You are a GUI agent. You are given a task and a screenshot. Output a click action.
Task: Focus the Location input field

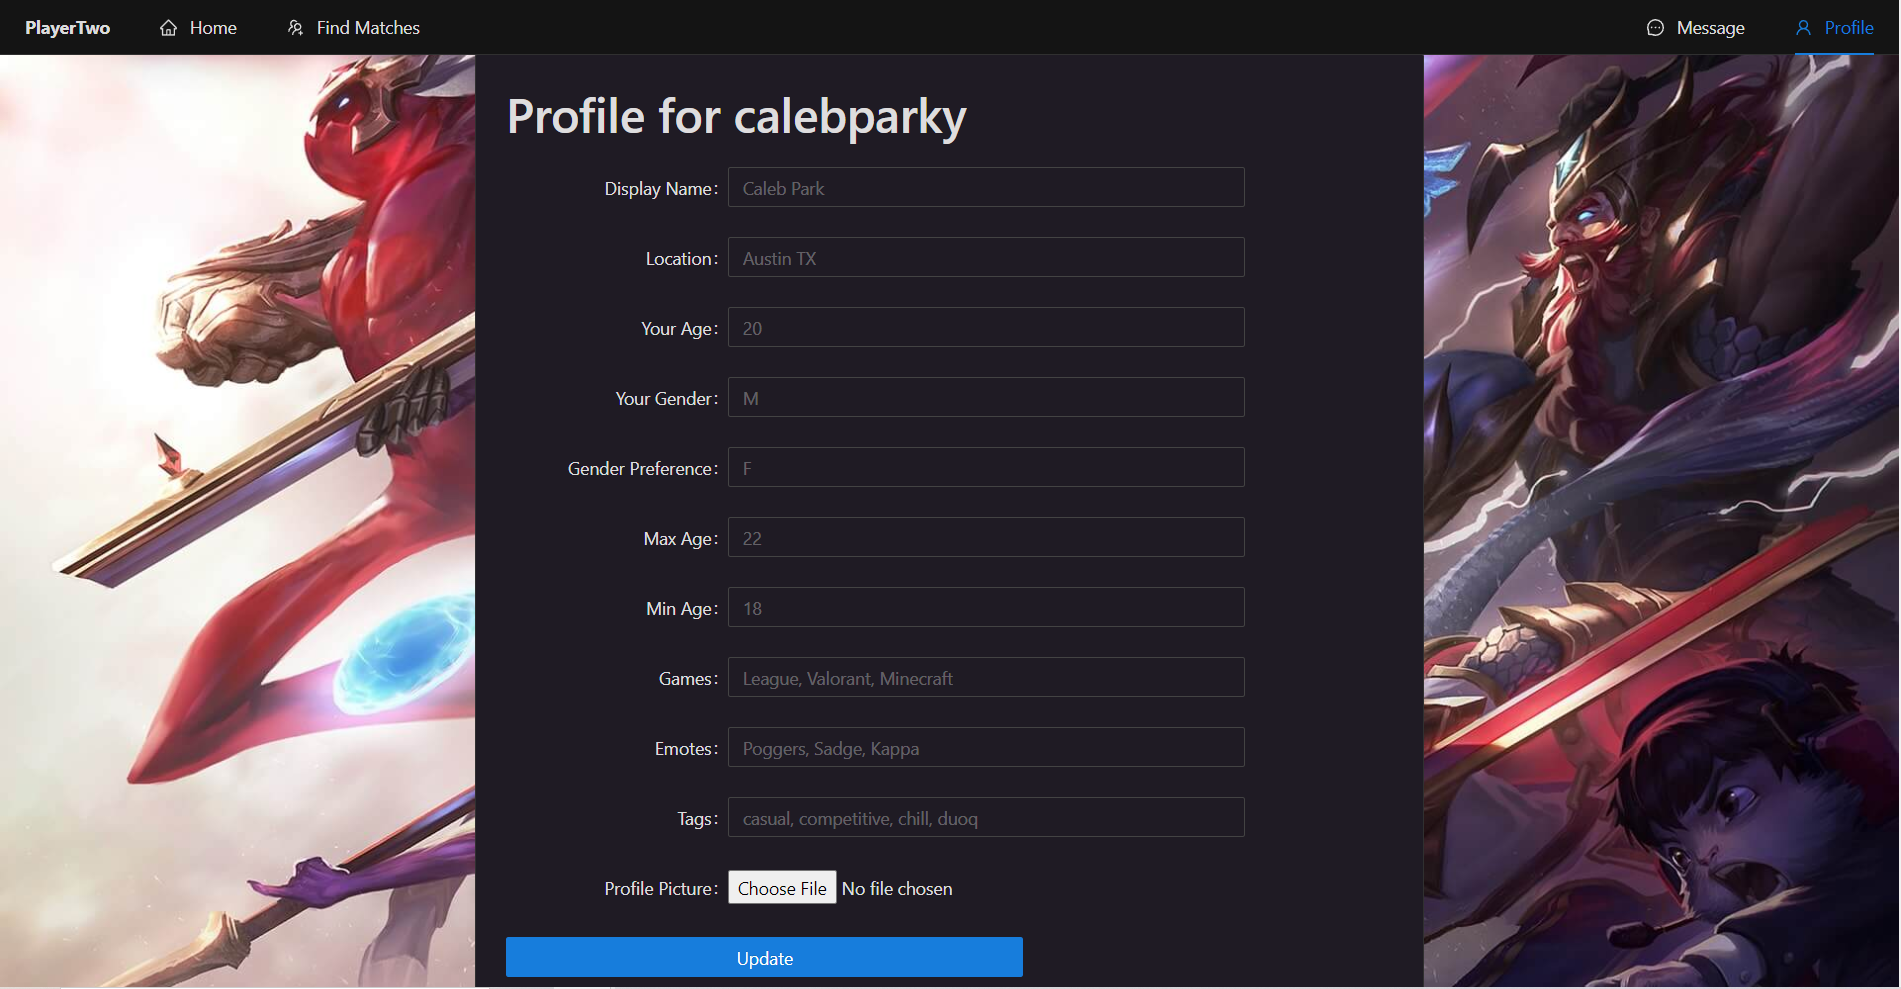pyautogui.click(x=986, y=257)
